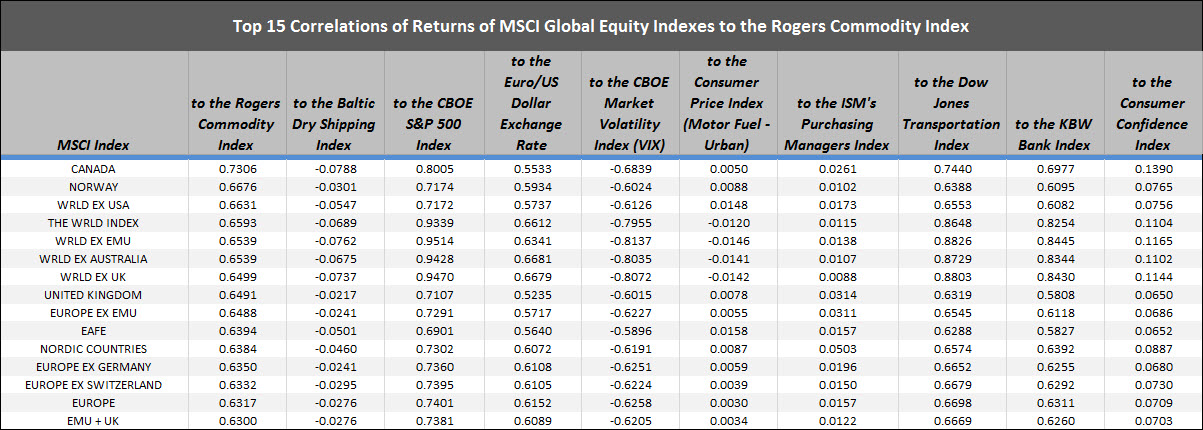Select EUROPE EX GERMANY Rogers value 0.6350

pos(236,367)
